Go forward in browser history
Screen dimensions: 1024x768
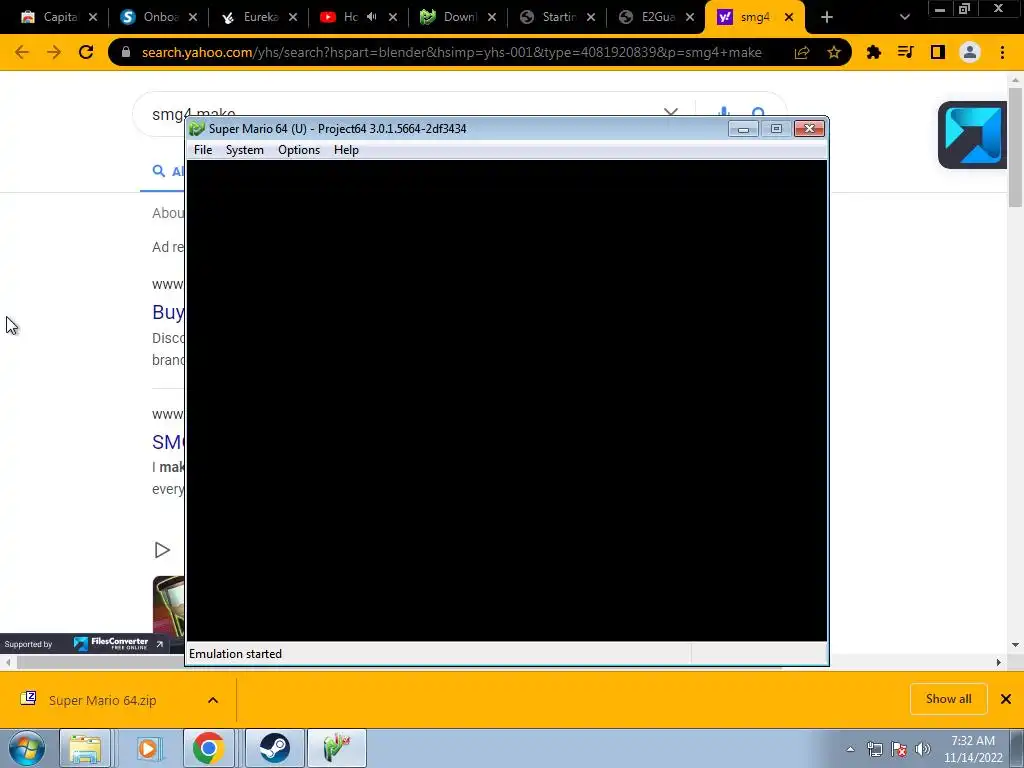(x=54, y=52)
